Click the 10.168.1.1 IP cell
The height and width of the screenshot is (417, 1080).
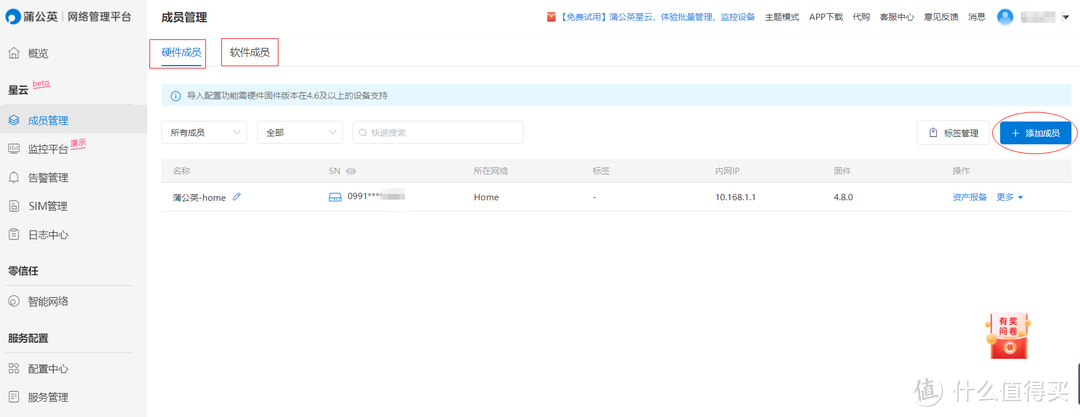[736, 197]
